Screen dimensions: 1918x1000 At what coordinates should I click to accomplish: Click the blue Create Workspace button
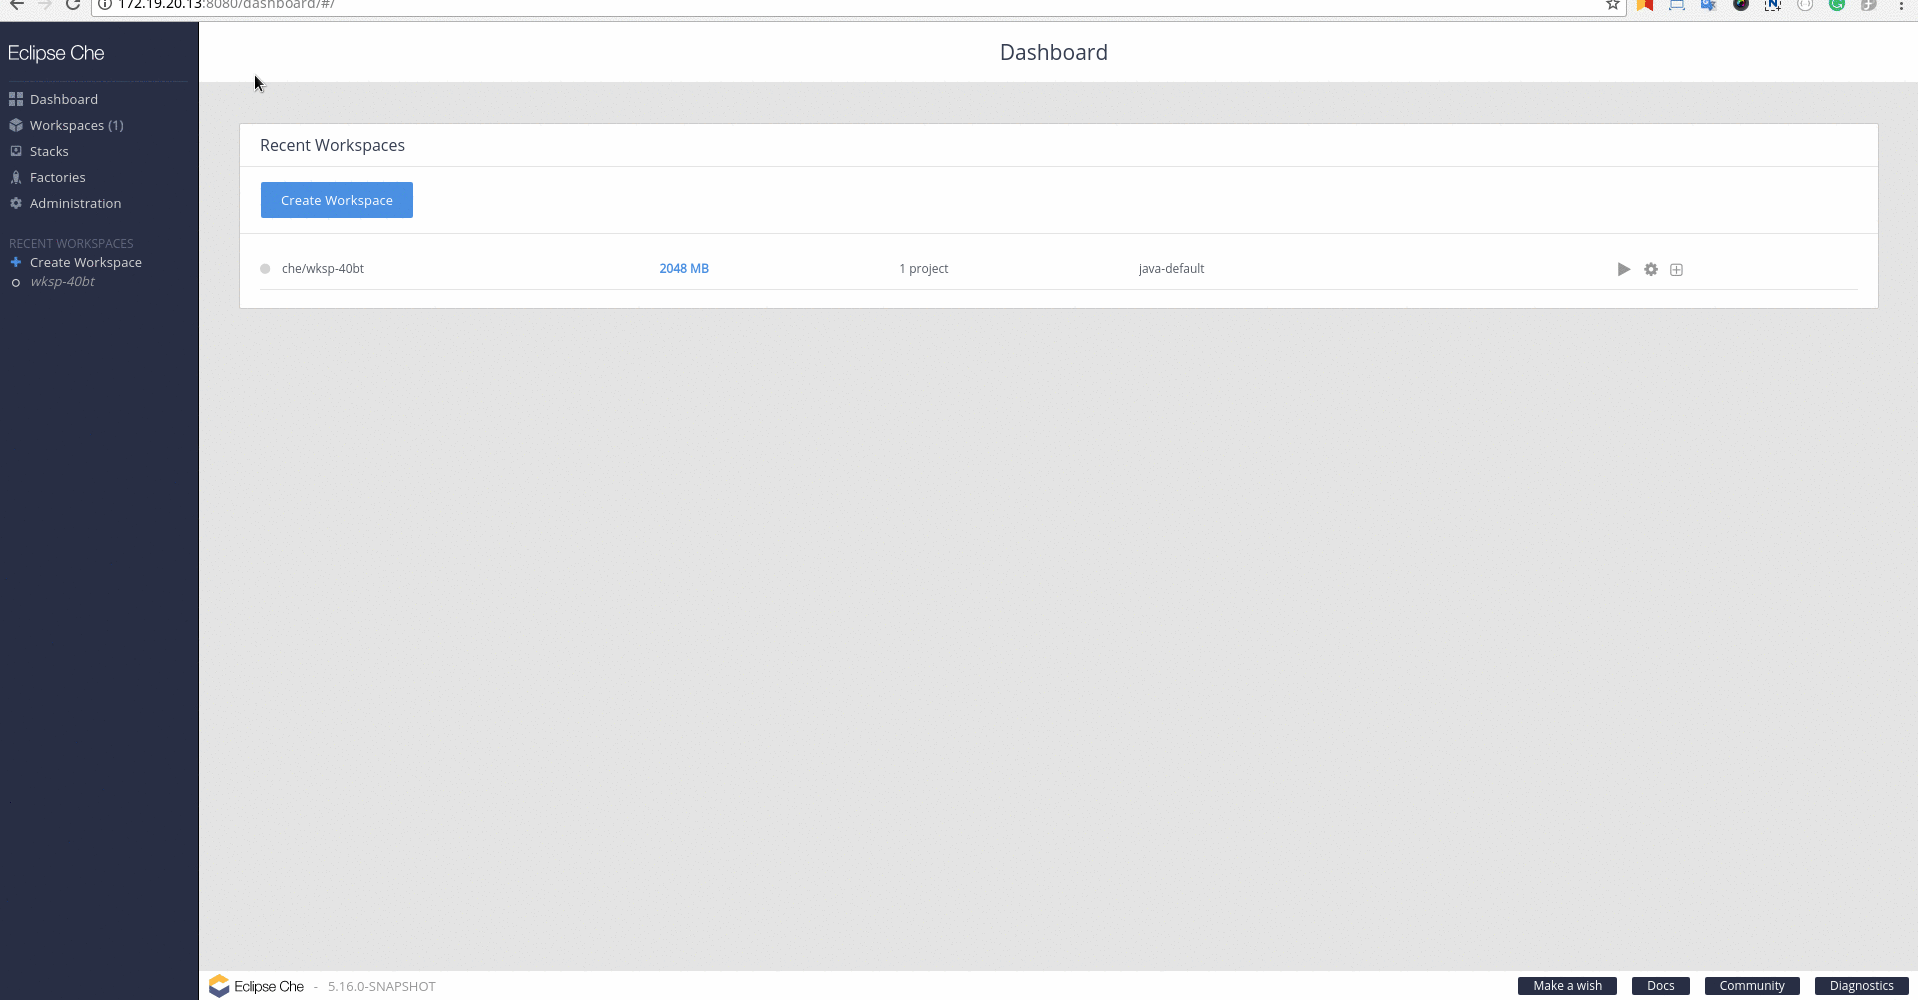tap(337, 200)
